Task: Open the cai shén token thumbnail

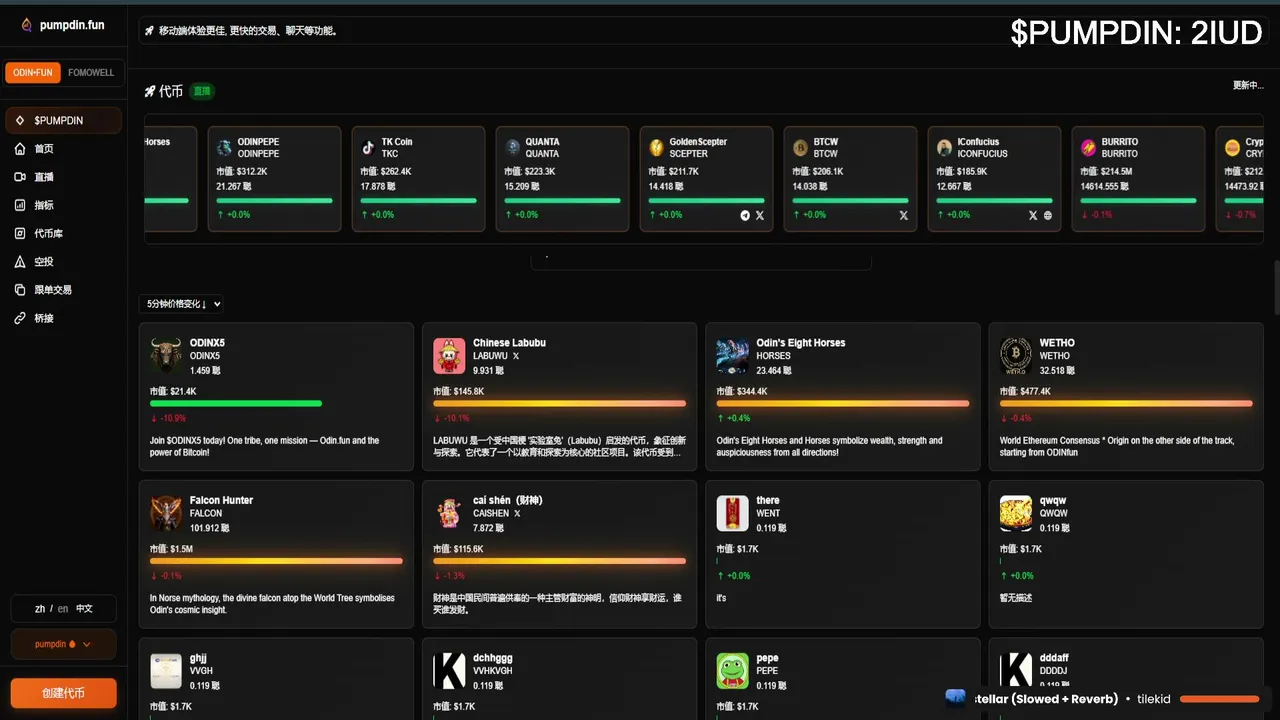Action: click(x=449, y=513)
